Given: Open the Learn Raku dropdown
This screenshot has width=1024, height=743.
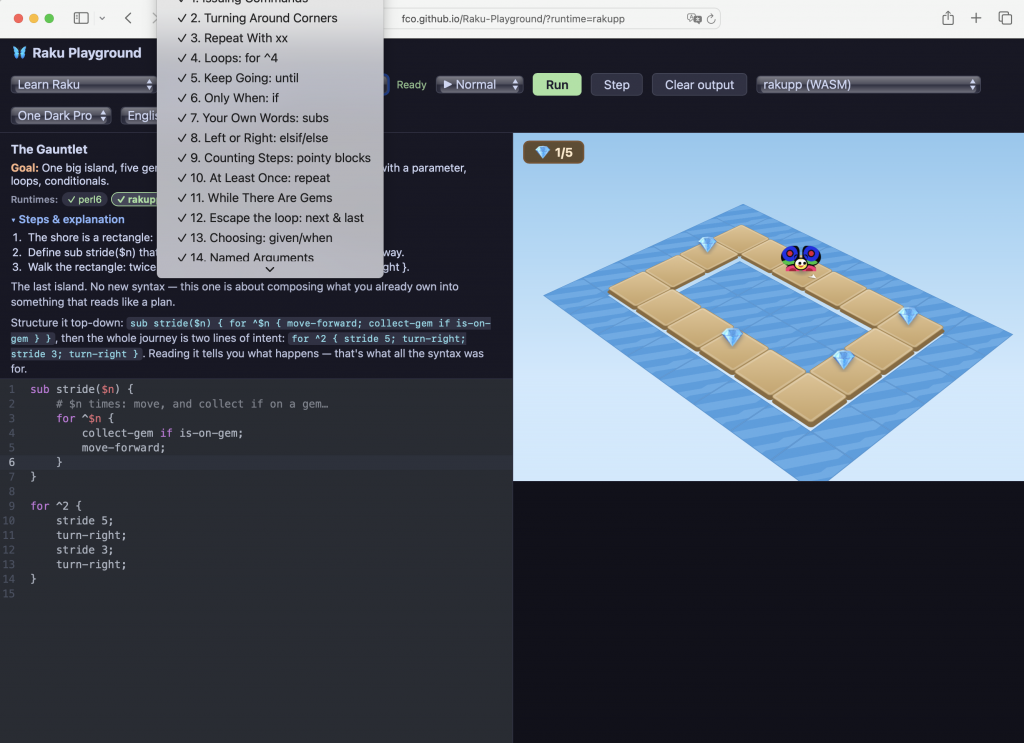Looking at the screenshot, I should point(83,84).
